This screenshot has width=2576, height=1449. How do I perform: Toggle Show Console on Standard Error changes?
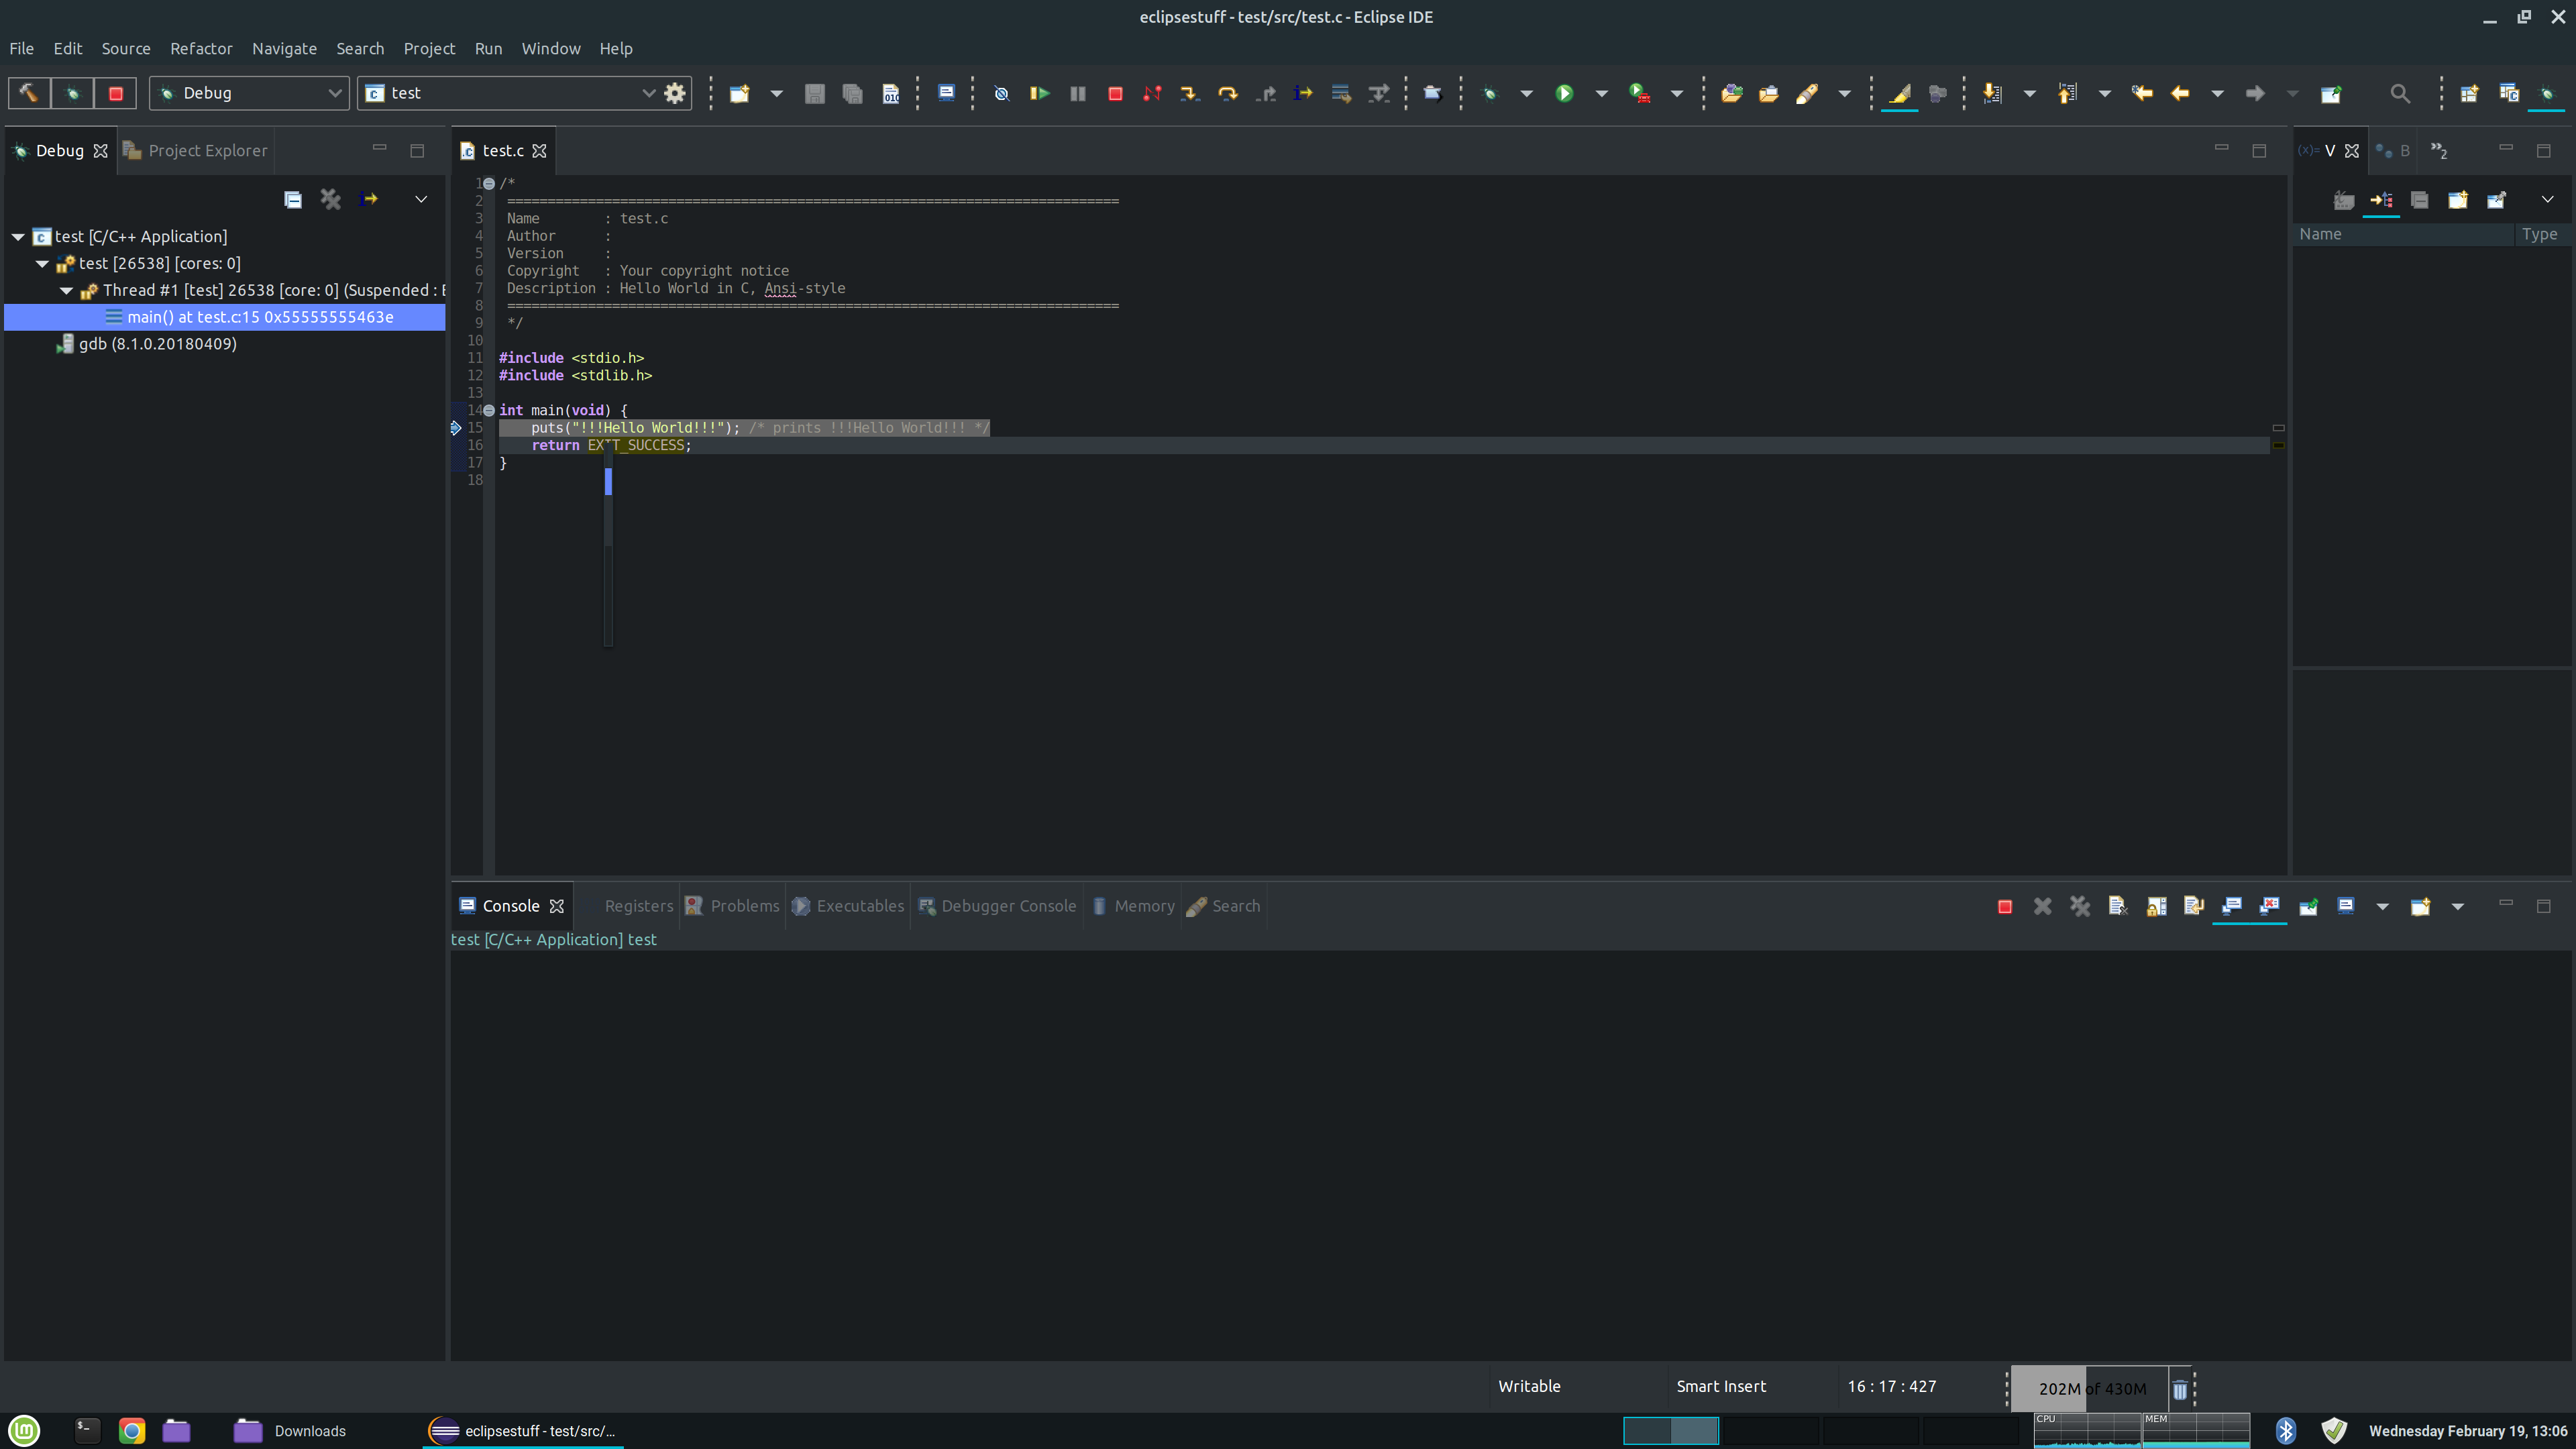pos(2270,907)
